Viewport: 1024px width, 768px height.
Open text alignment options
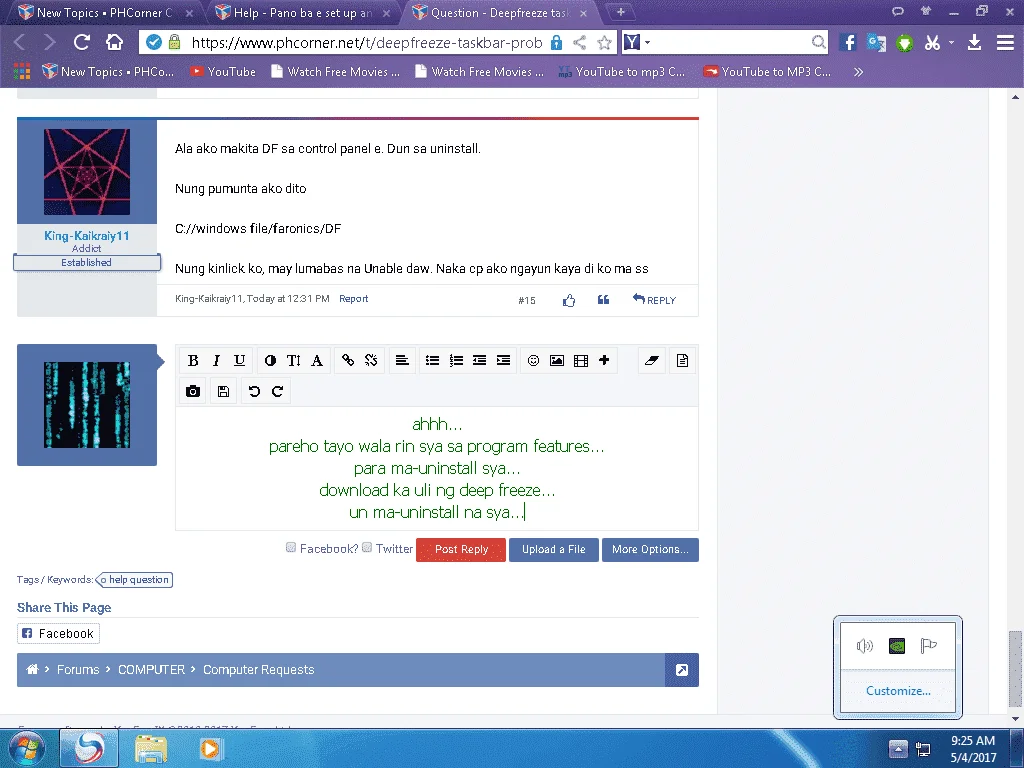(x=402, y=360)
